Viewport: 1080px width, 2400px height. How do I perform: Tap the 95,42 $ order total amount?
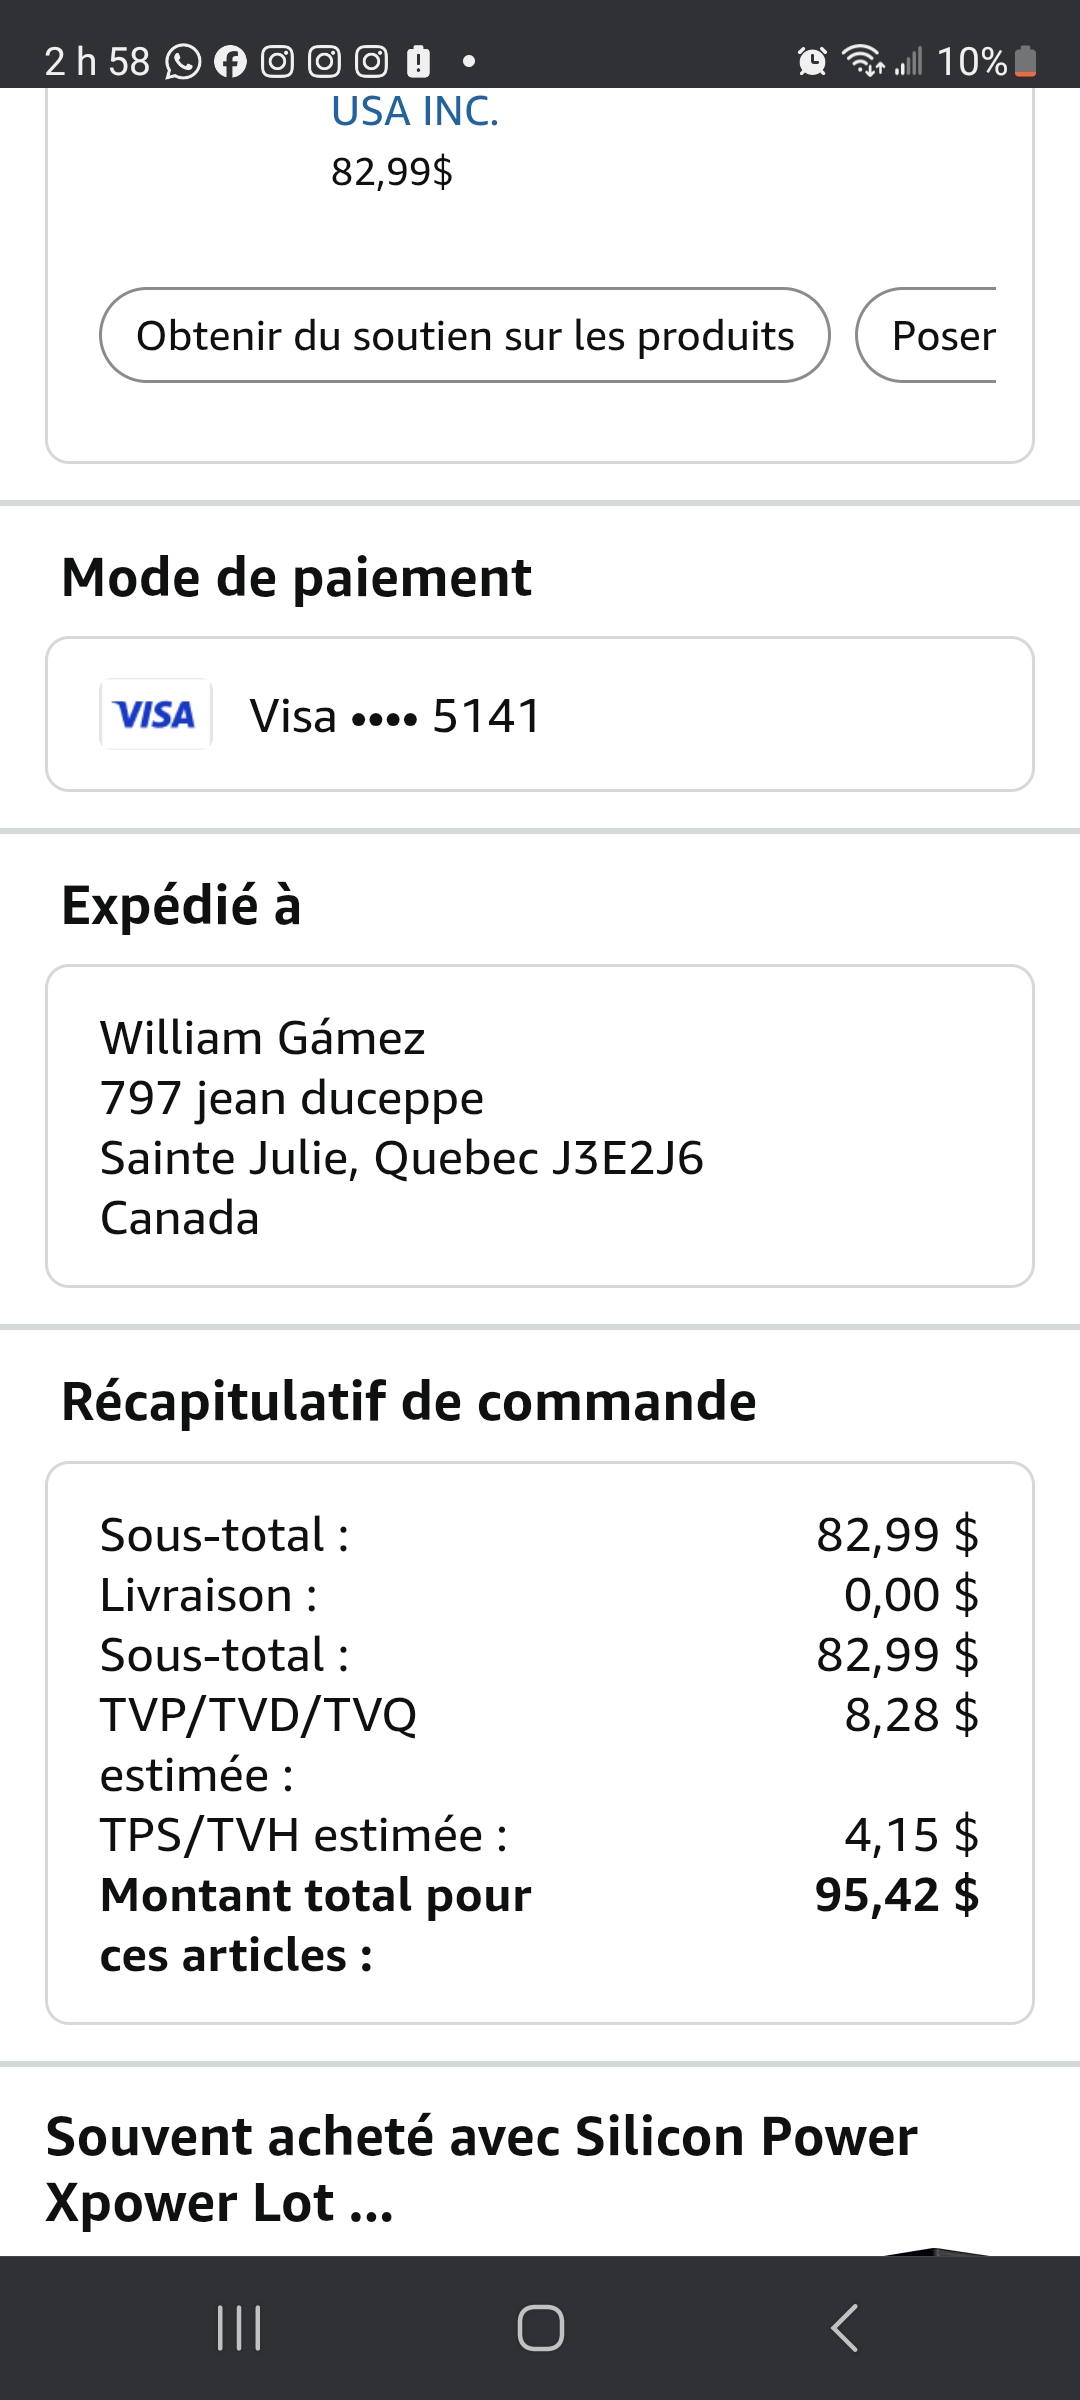click(x=896, y=1895)
